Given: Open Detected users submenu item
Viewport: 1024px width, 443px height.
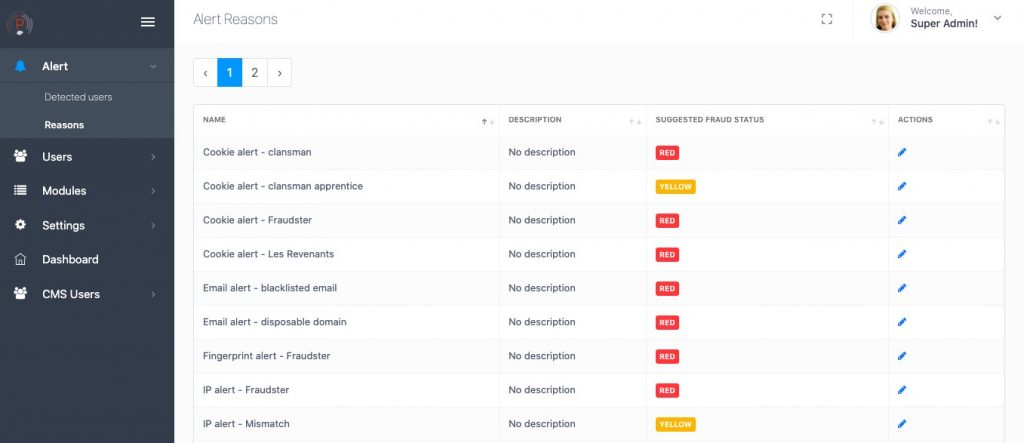Looking at the screenshot, I should tap(78, 97).
